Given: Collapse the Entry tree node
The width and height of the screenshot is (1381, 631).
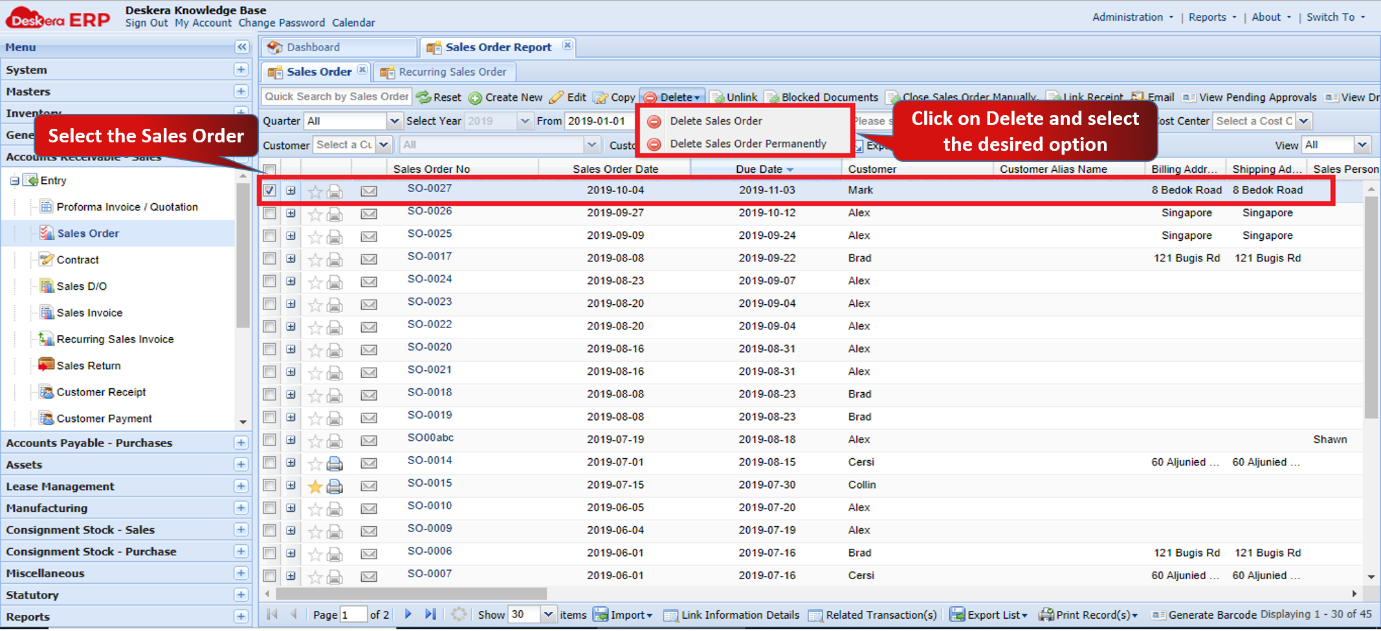Looking at the screenshot, I should click(14, 181).
